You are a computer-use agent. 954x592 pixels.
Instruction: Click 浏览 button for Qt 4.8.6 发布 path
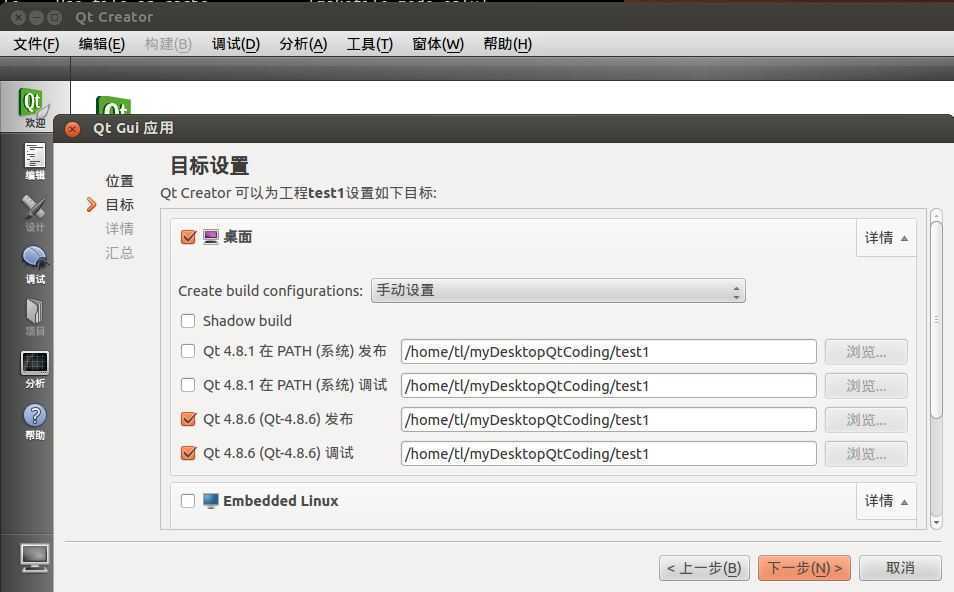coord(866,420)
